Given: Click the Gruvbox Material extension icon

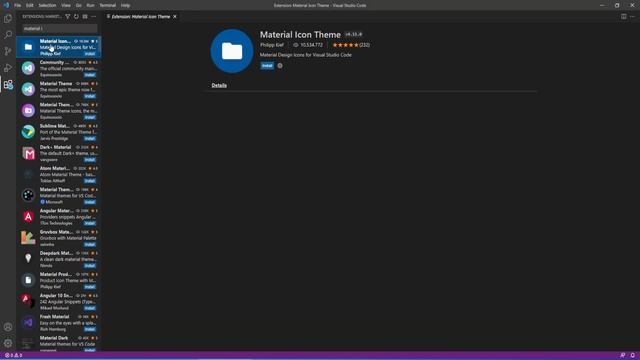Looking at the screenshot, I should click(28, 238).
